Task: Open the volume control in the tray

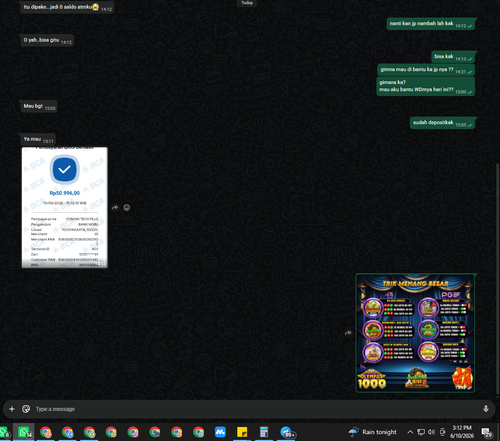Action: tap(432, 432)
